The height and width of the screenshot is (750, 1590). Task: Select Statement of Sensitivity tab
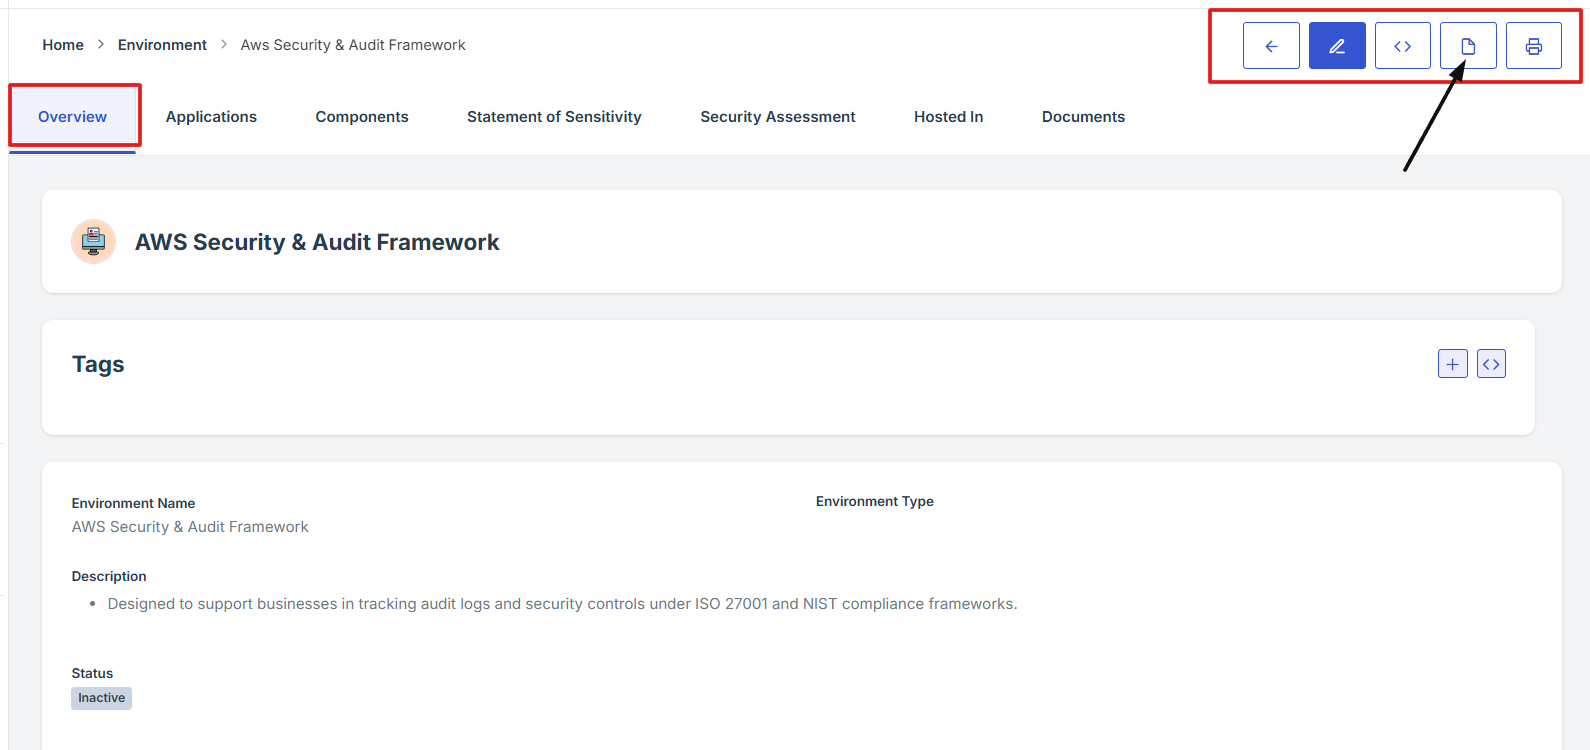(x=554, y=117)
